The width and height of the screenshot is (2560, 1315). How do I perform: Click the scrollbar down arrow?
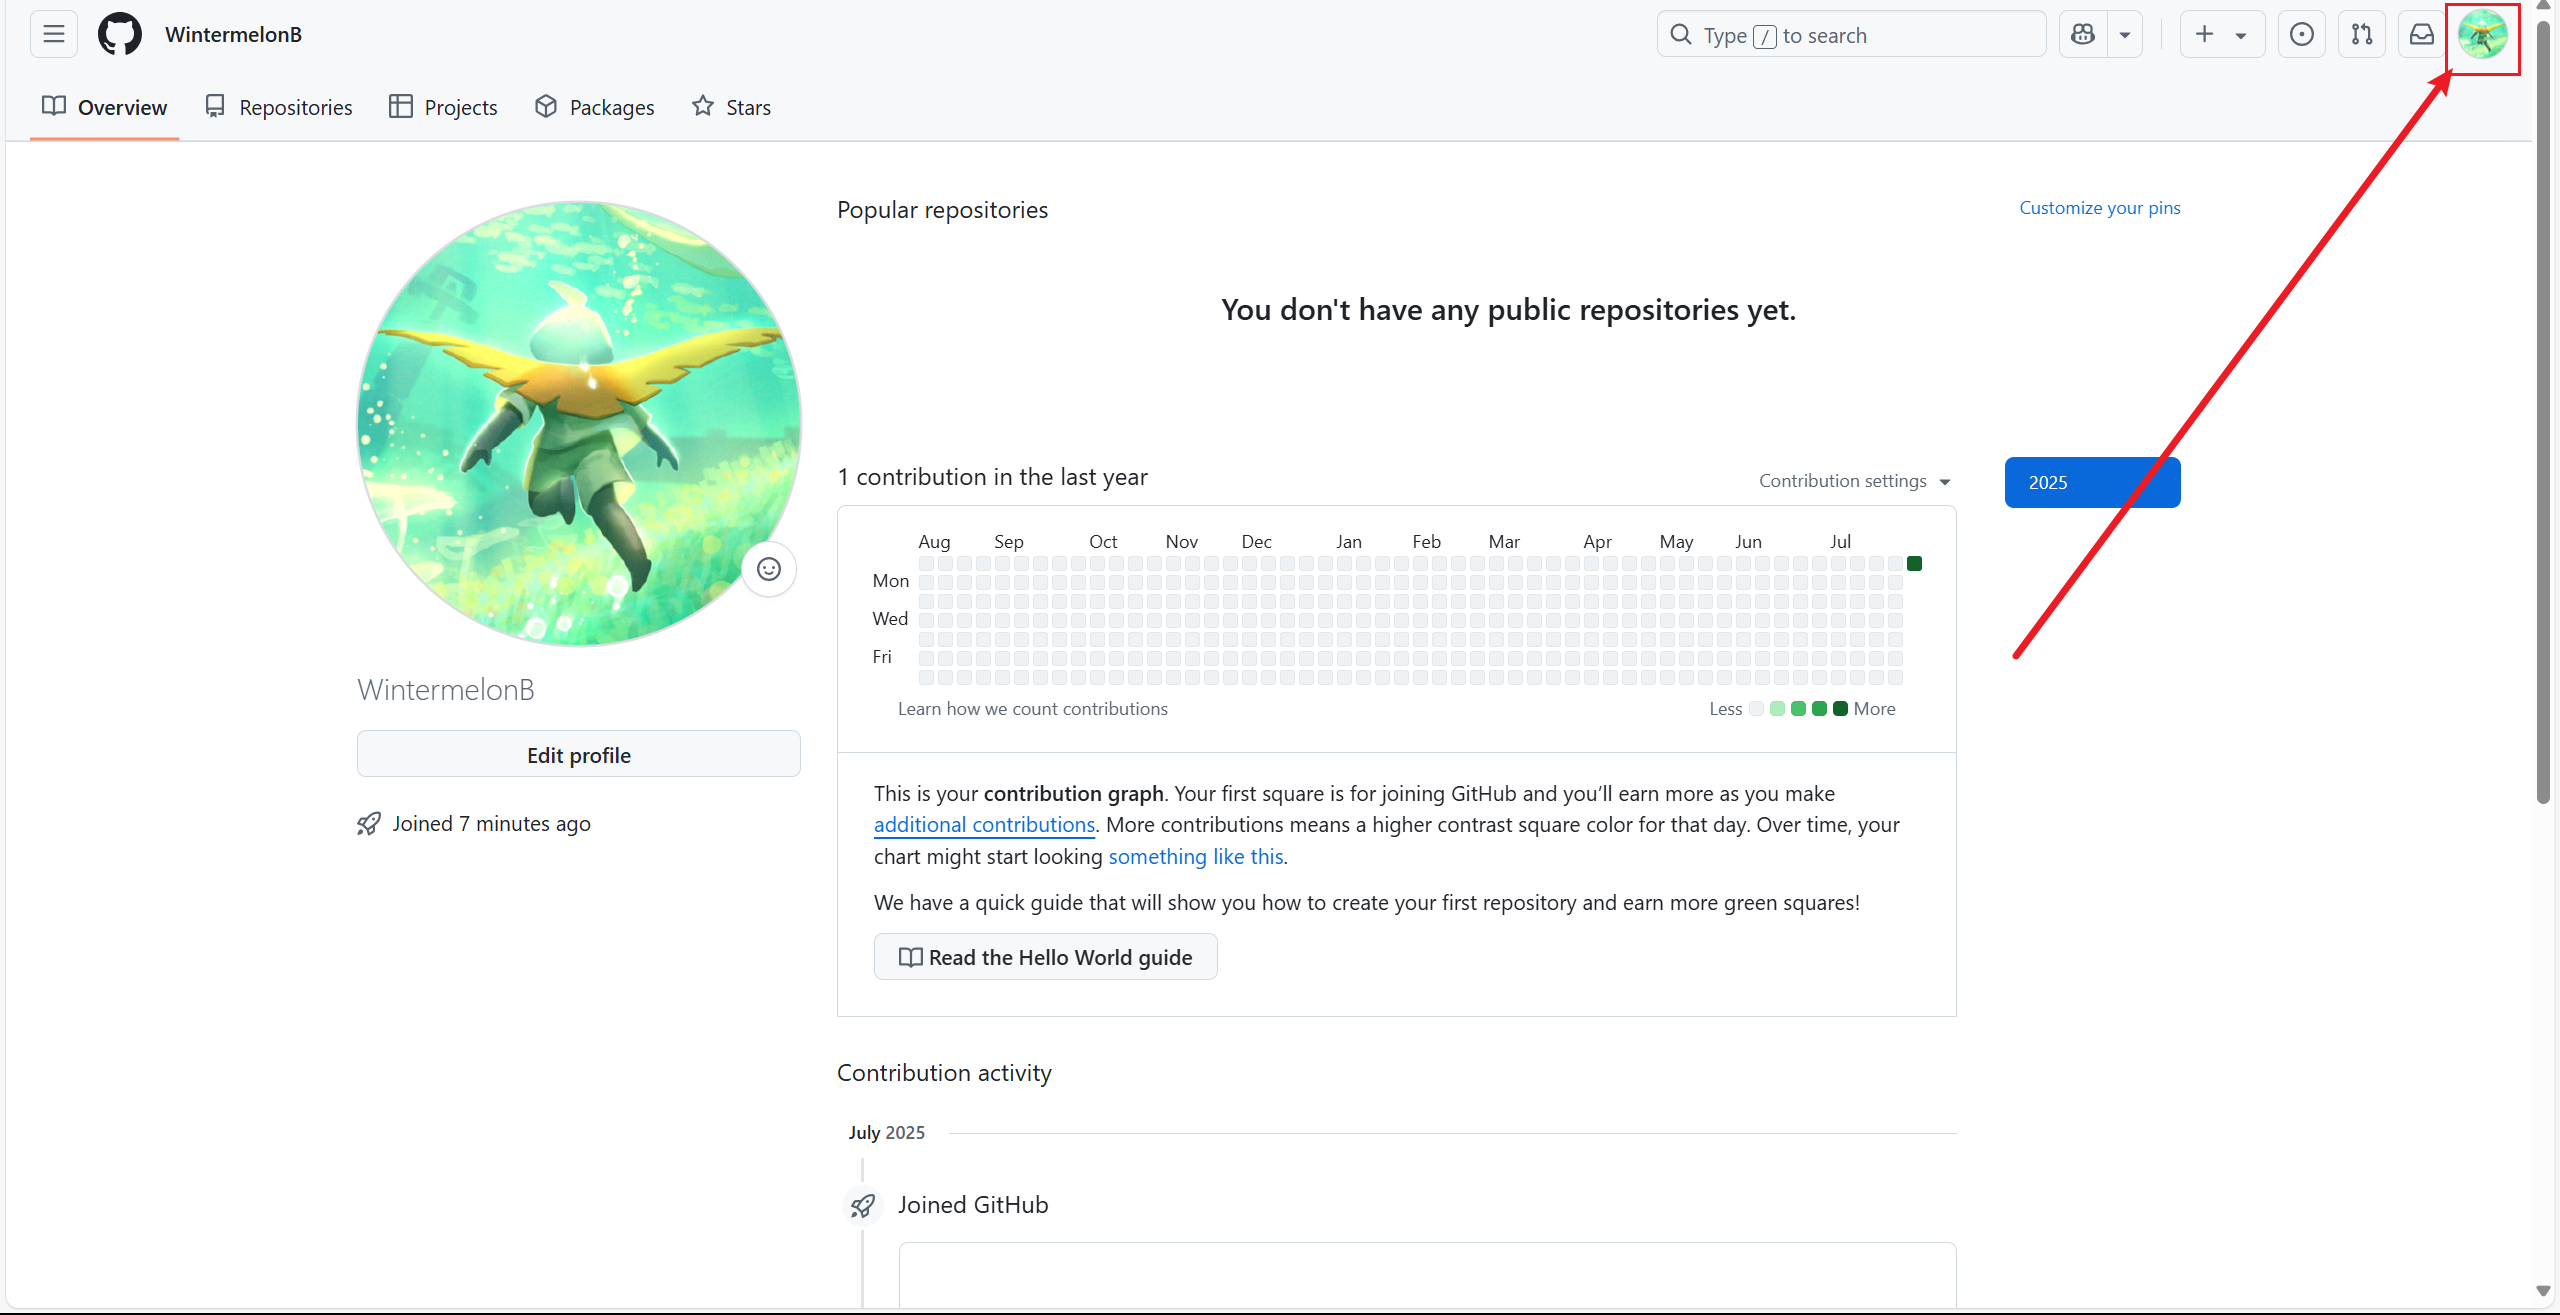(x=2544, y=1291)
